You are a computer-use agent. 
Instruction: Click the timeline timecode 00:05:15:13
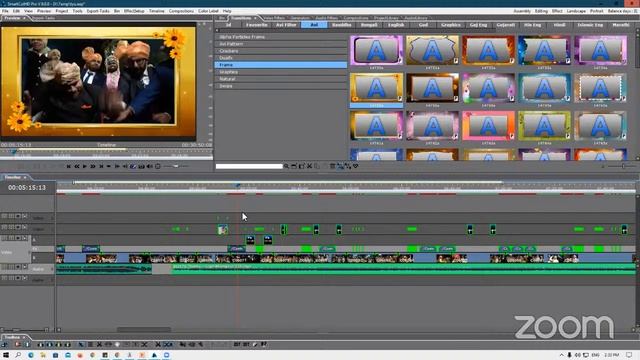pyautogui.click(x=27, y=188)
